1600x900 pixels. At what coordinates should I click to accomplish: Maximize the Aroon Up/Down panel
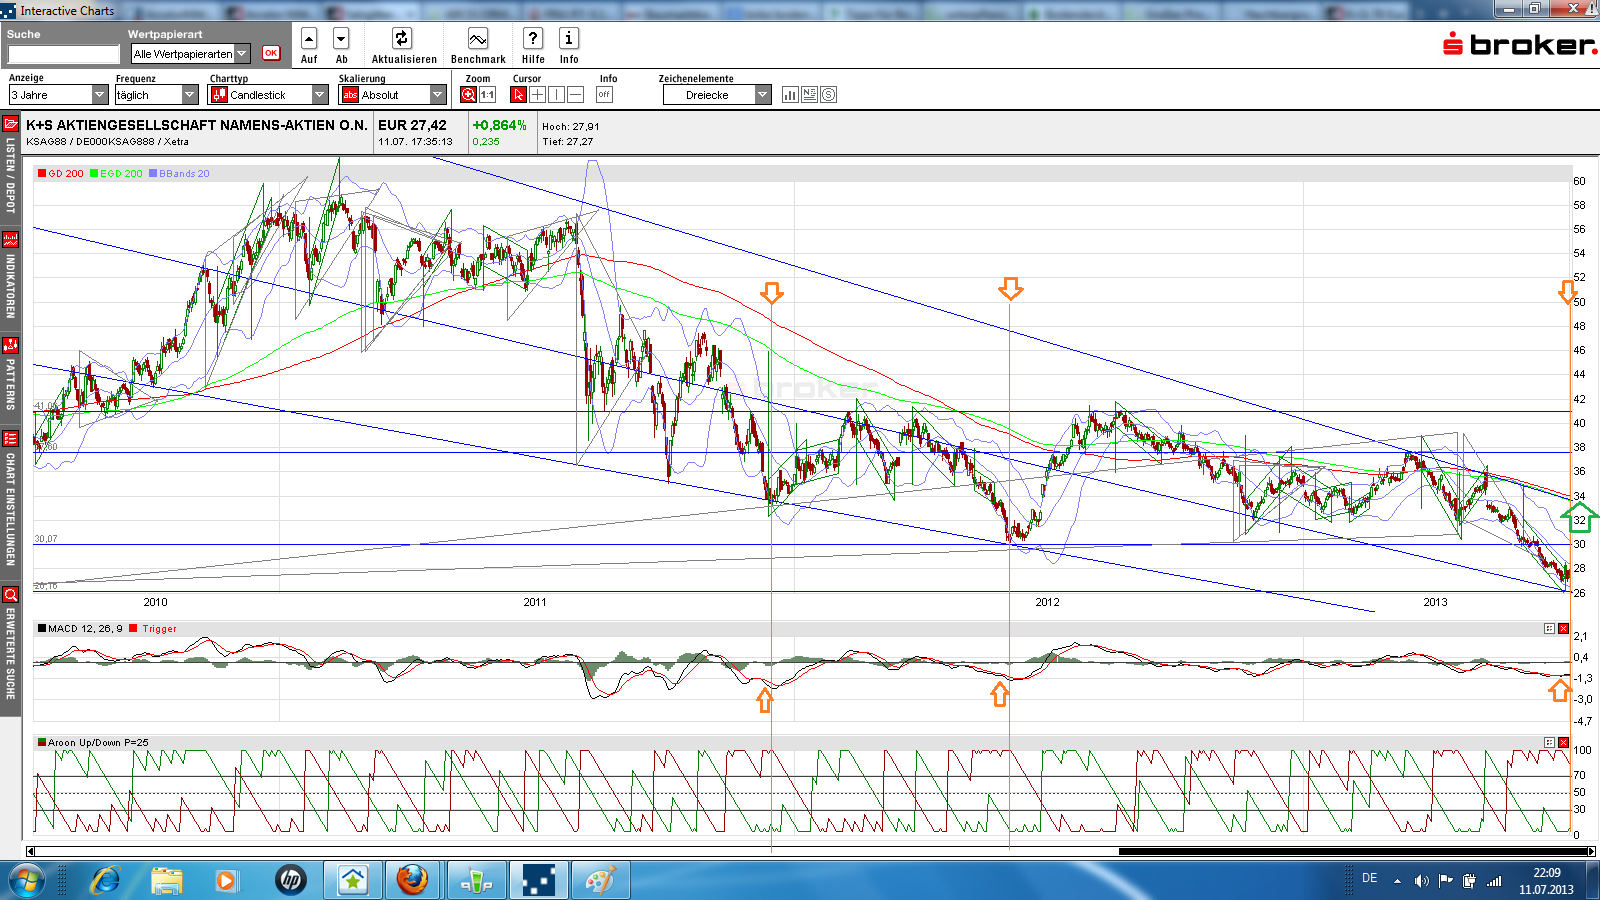coord(1549,743)
